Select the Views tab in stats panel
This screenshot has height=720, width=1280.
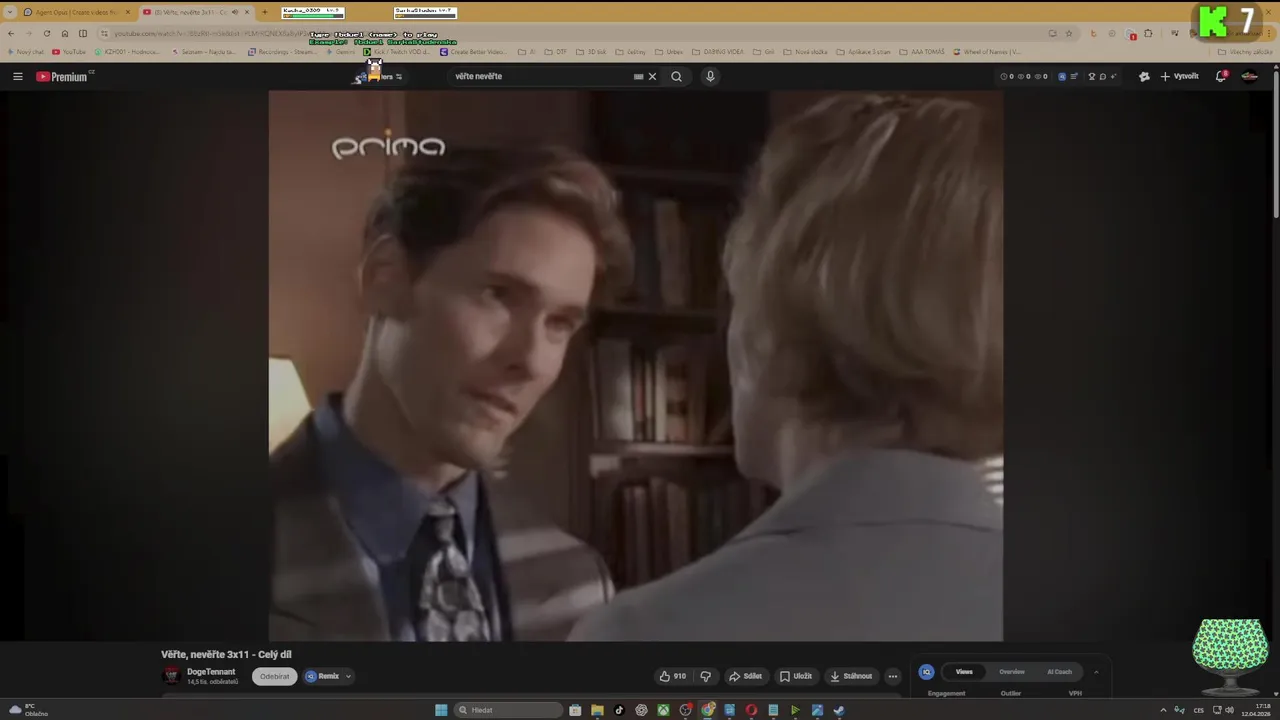point(964,672)
